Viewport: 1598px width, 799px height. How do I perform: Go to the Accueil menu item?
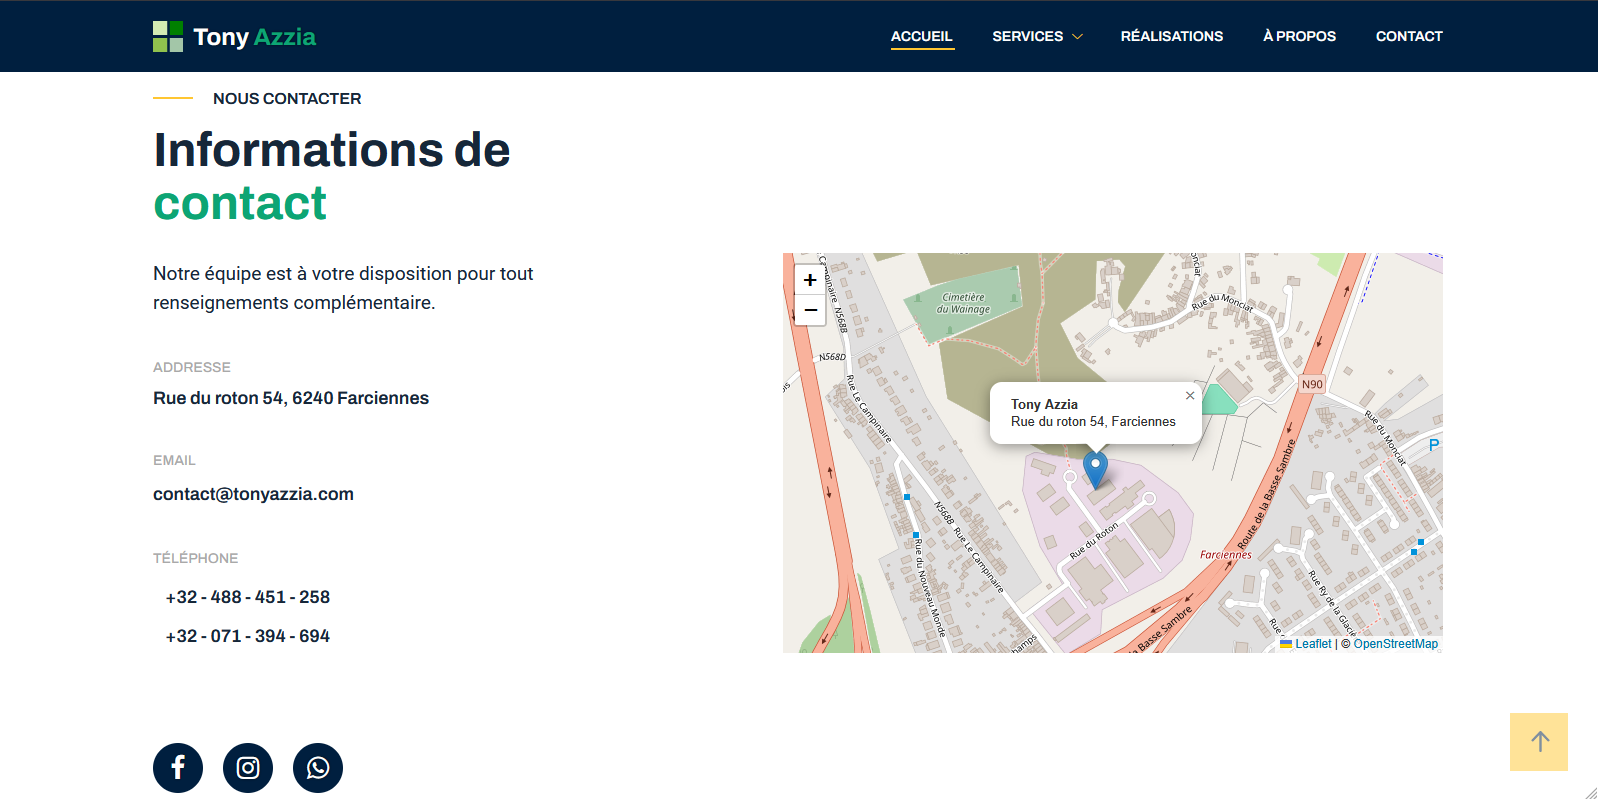click(922, 36)
